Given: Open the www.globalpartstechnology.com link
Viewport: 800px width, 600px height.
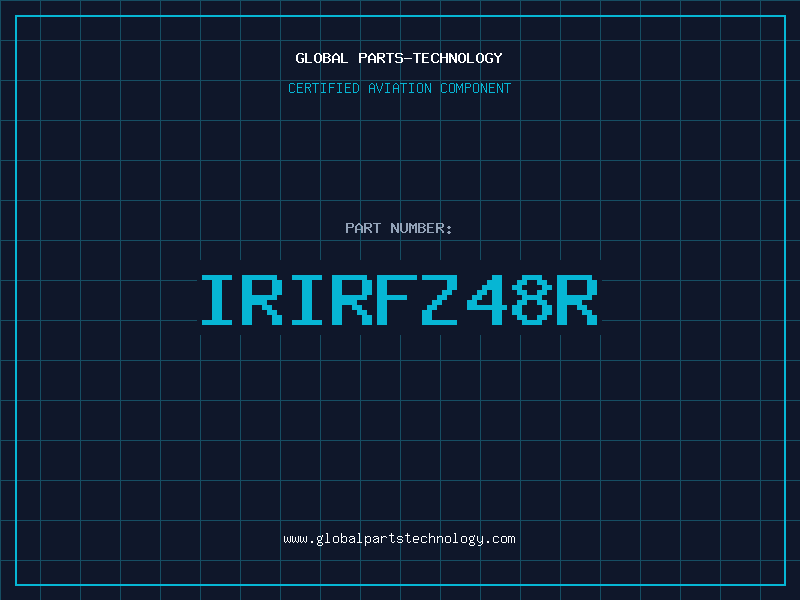Looking at the screenshot, I should pyautogui.click(x=399, y=539).
